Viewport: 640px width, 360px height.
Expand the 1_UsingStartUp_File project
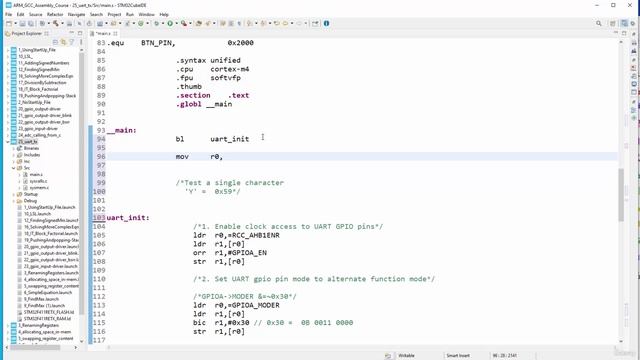[x=8, y=50]
